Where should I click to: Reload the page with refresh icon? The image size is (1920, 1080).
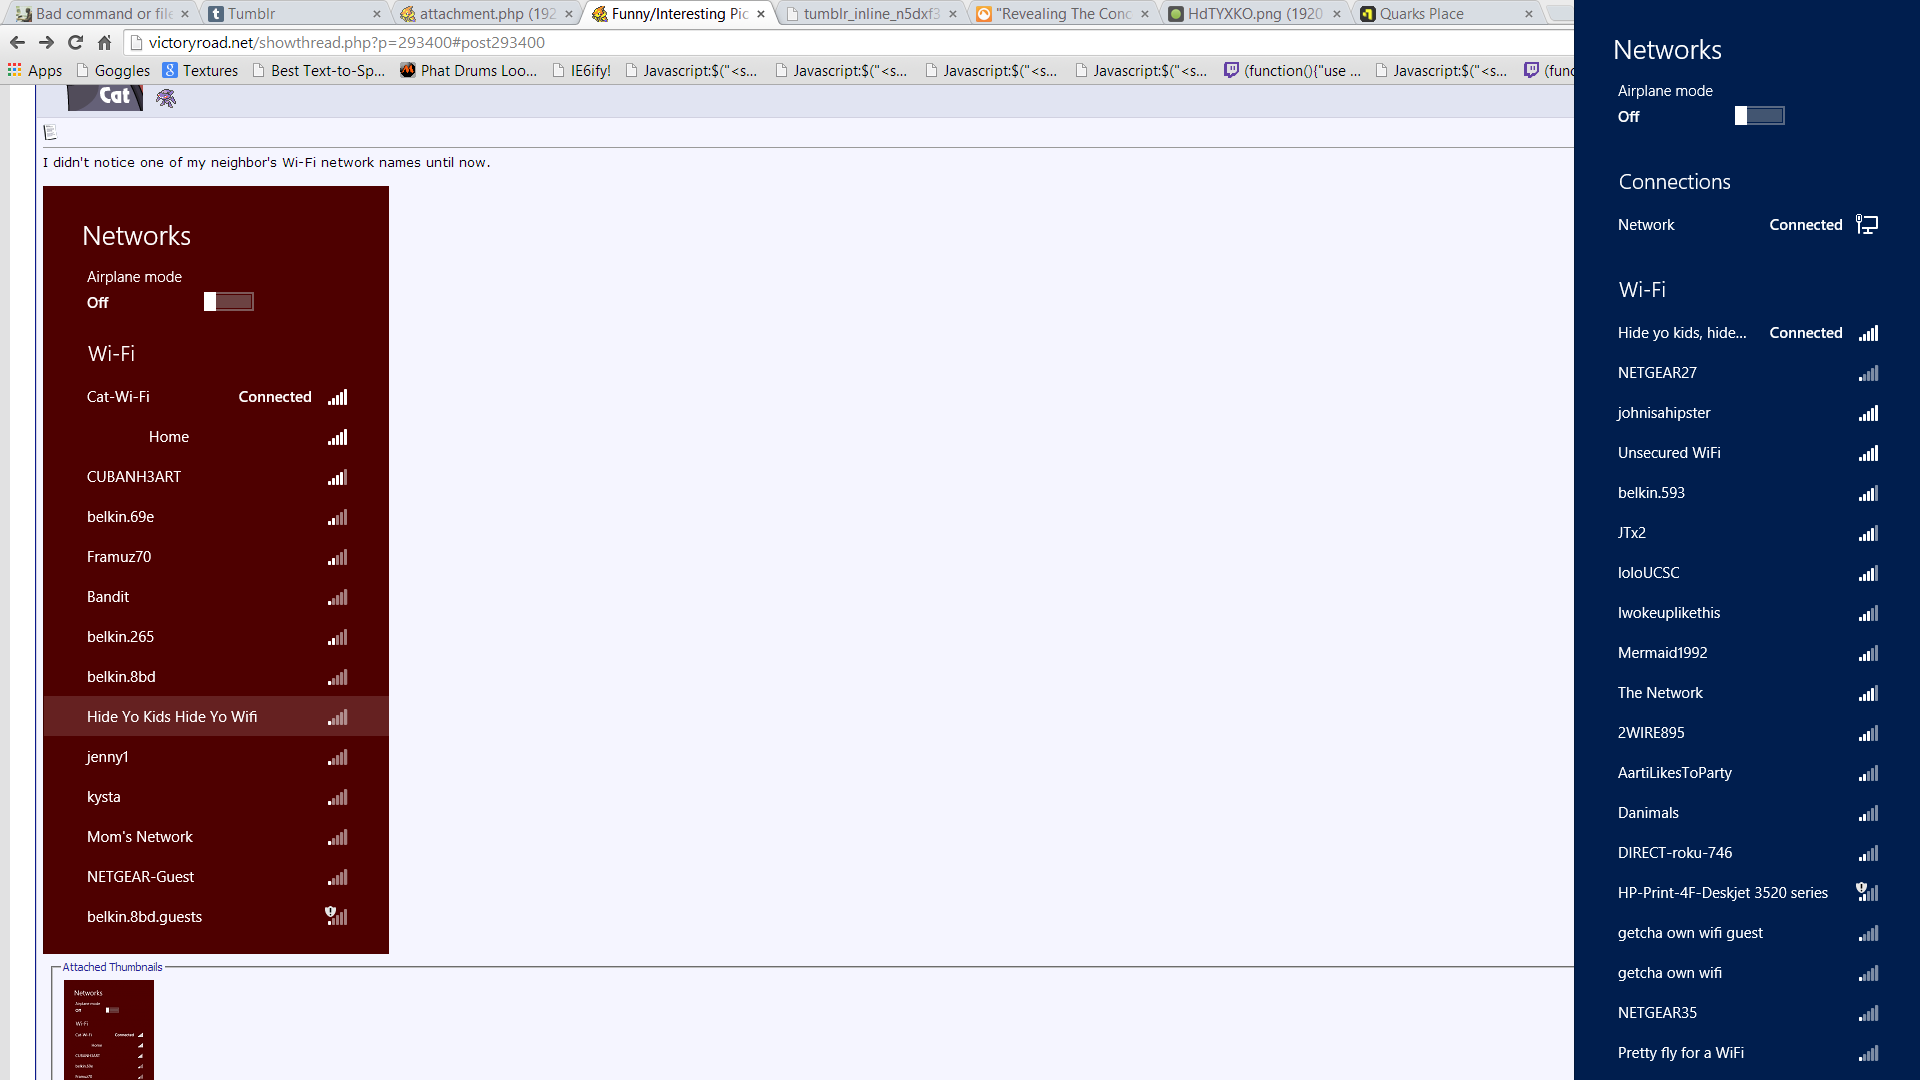click(75, 42)
